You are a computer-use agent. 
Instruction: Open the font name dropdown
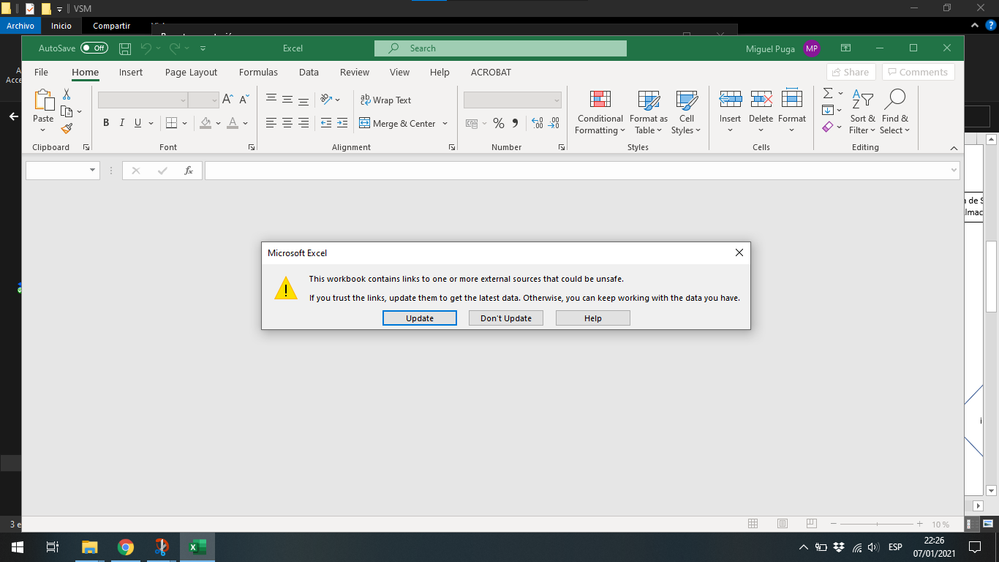(x=183, y=100)
